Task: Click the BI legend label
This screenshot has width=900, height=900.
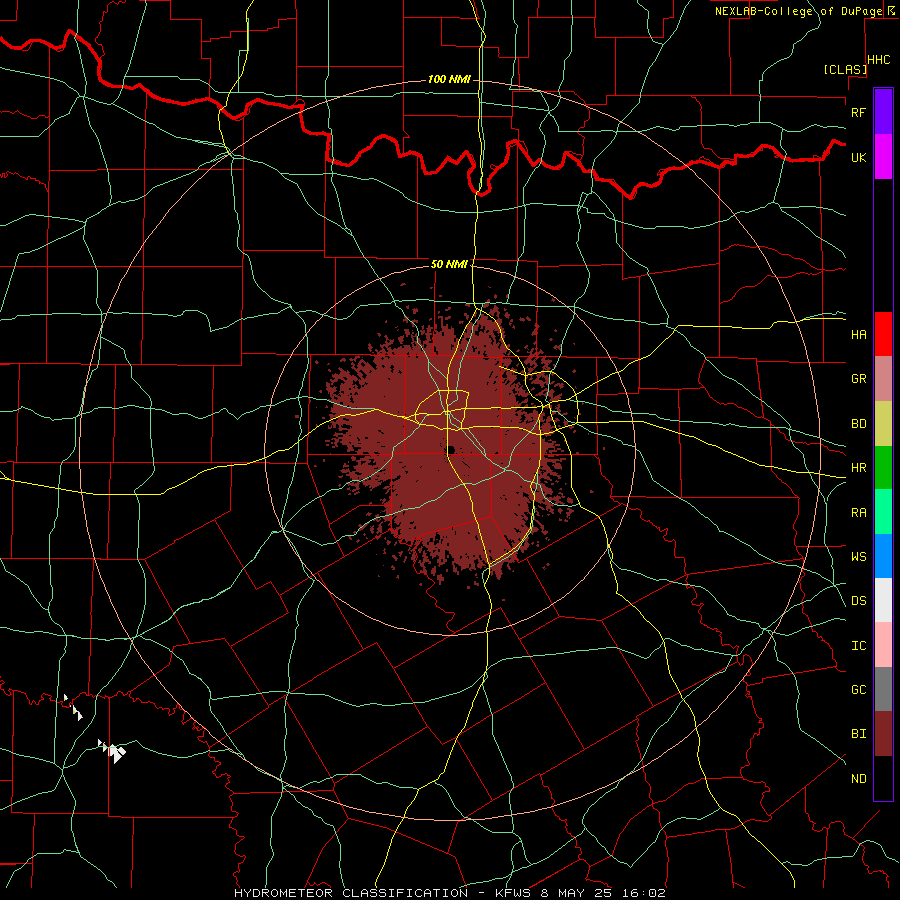Action: [x=858, y=734]
